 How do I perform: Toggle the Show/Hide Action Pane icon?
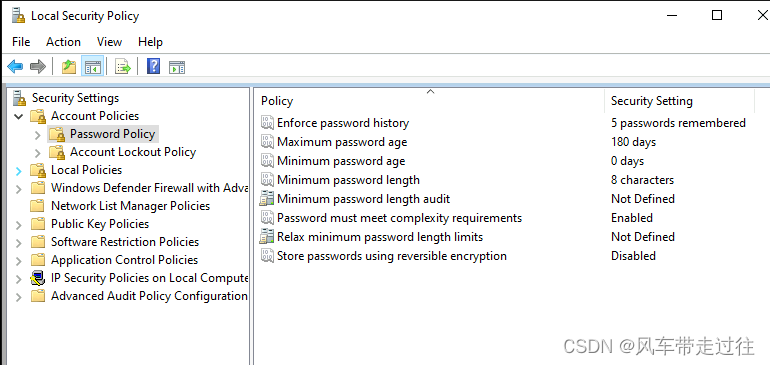click(177, 67)
